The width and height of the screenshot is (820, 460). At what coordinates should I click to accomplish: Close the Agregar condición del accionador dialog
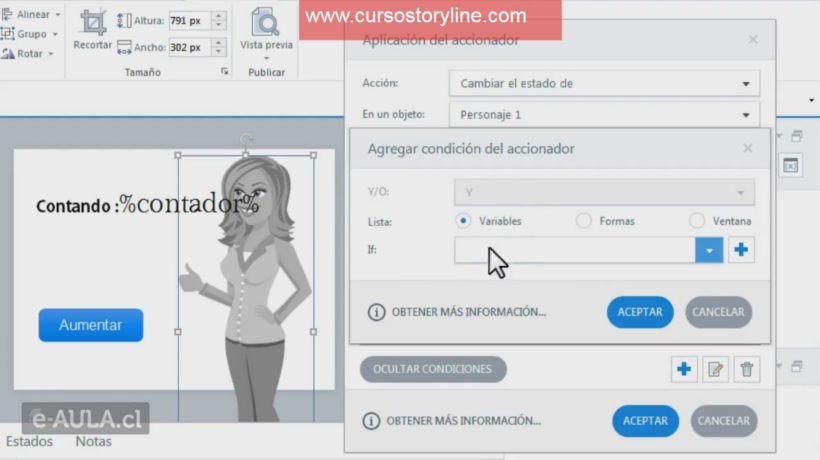[x=748, y=148]
